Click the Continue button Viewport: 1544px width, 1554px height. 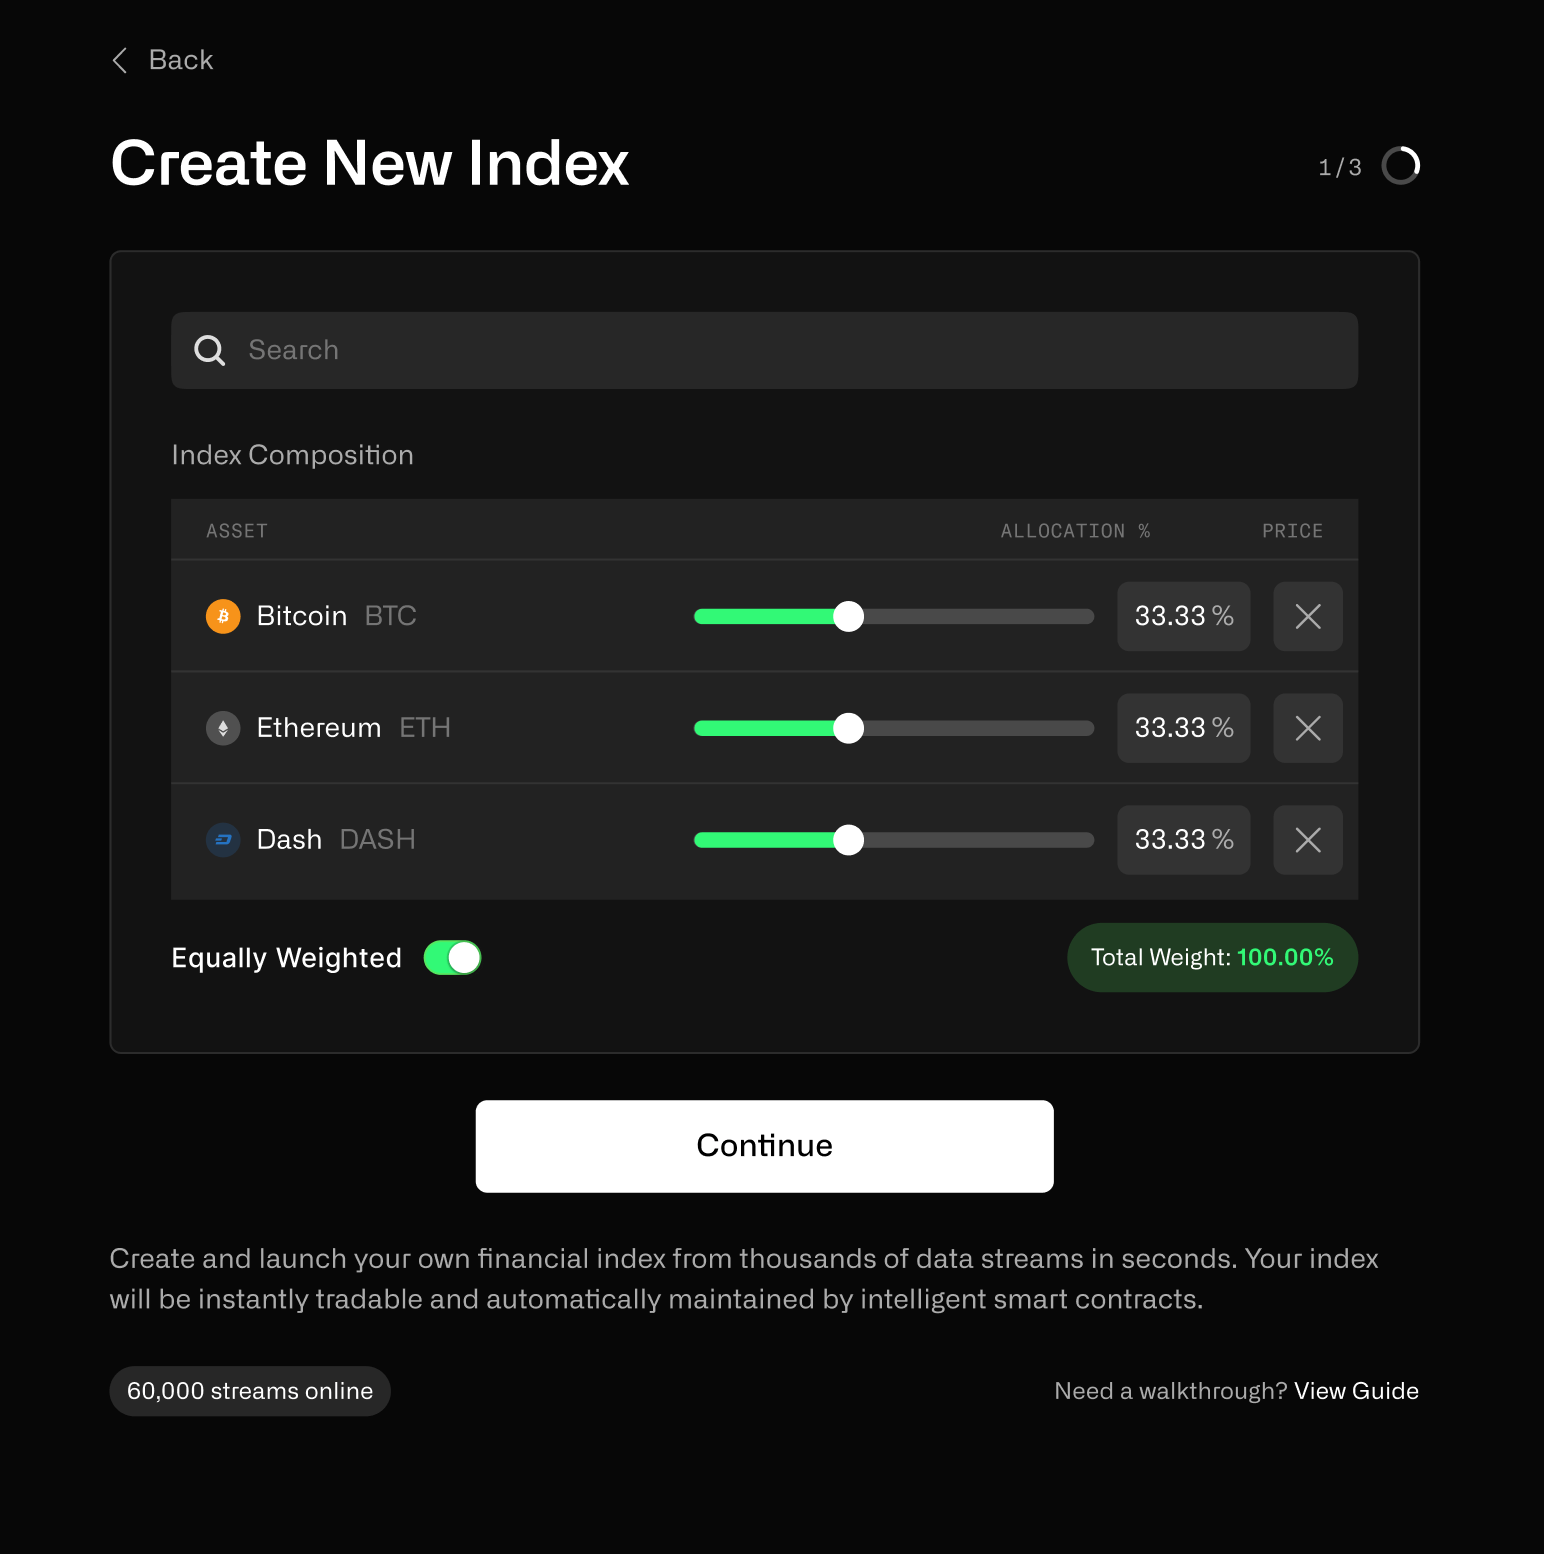click(x=765, y=1146)
